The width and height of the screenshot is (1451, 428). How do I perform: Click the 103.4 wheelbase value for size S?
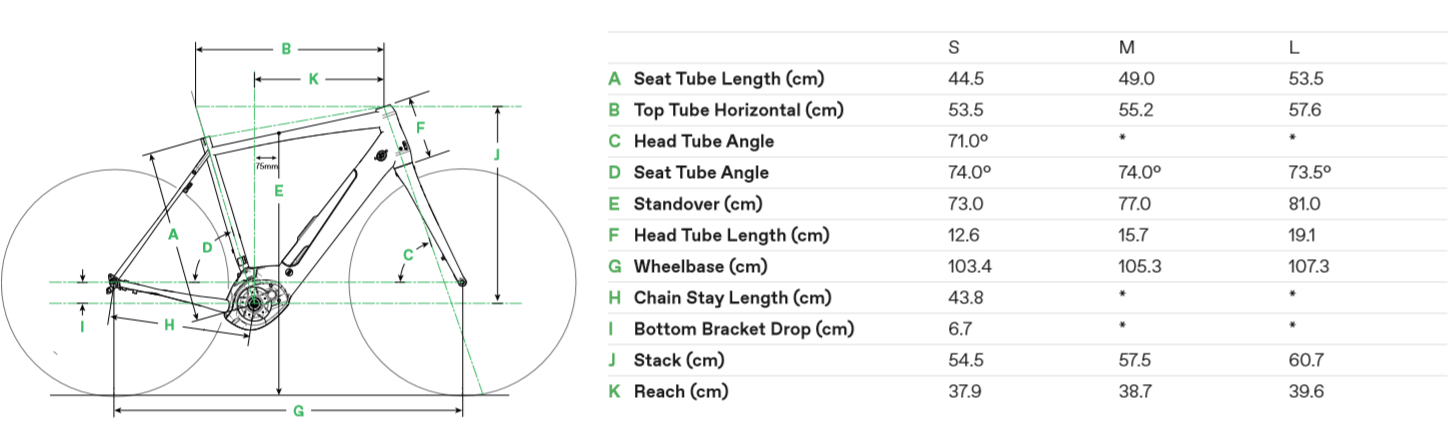click(x=968, y=266)
